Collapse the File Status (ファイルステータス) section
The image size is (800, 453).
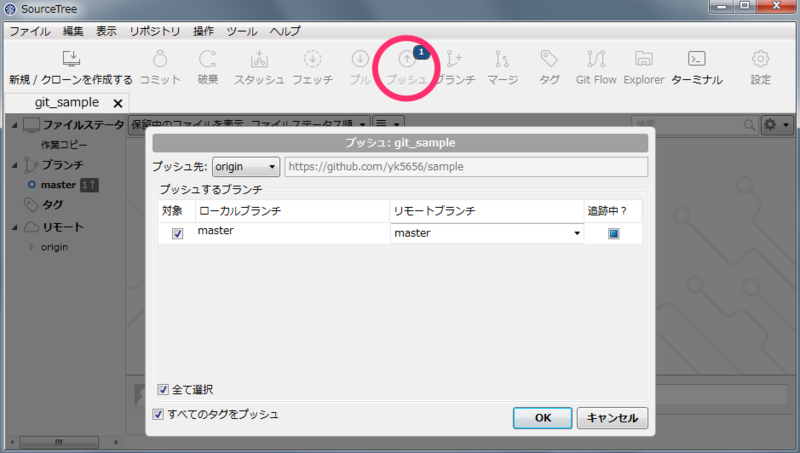[x=14, y=125]
